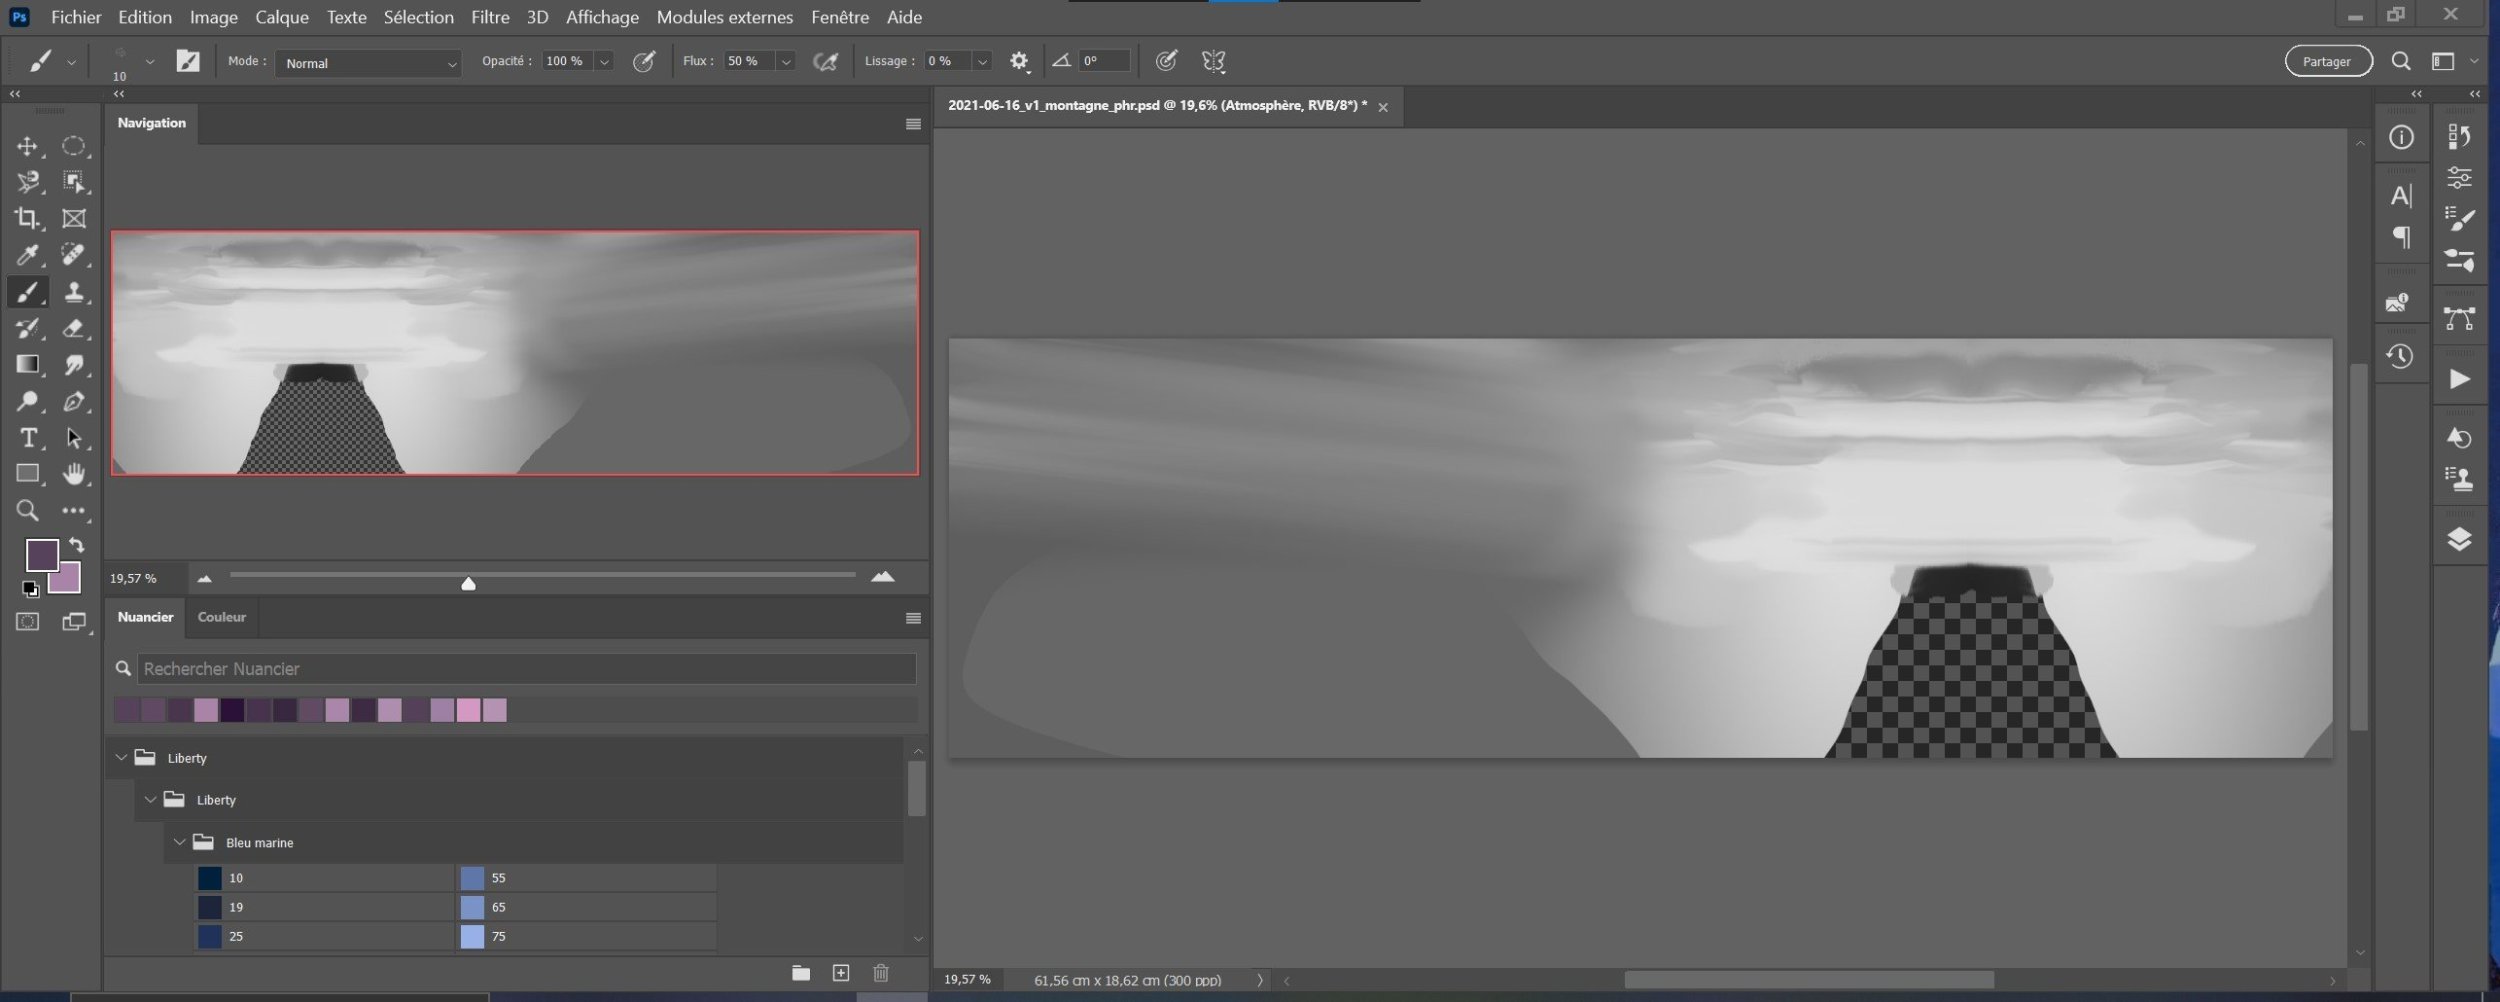Select the Hand tool
Viewport: 2500px width, 1002px height.
point(73,474)
